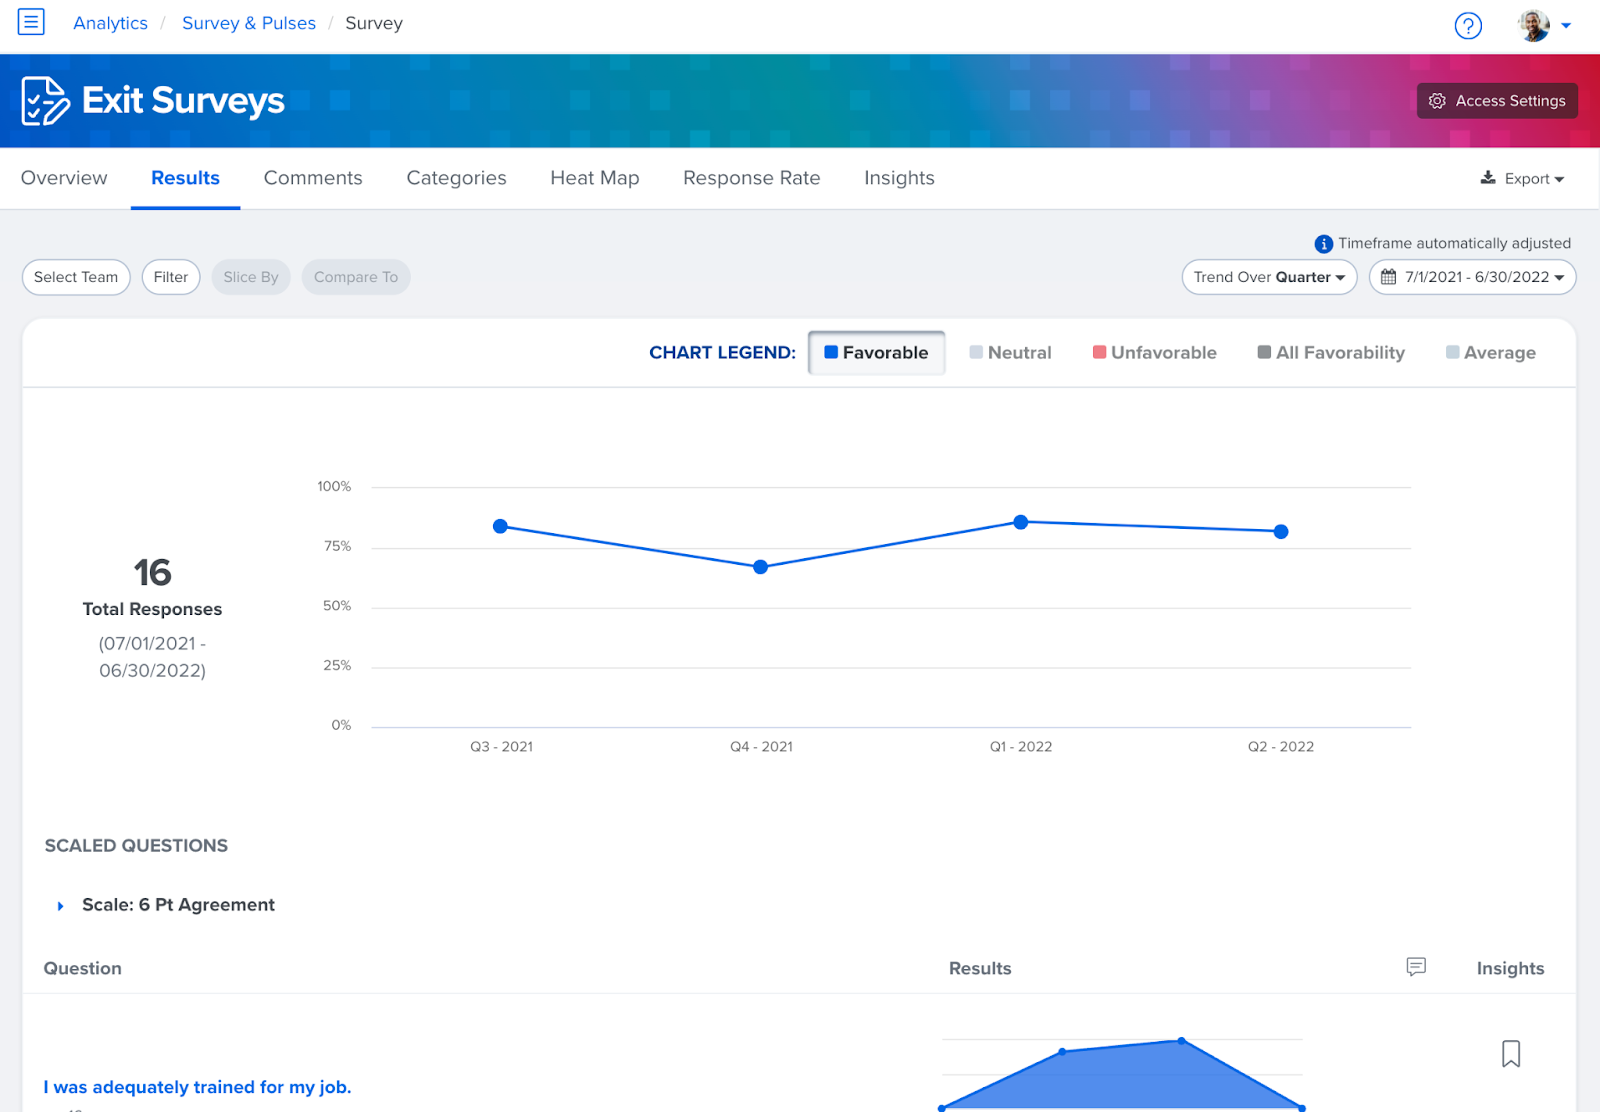Click the Access Settings button
The image size is (1600, 1112).
click(1497, 101)
